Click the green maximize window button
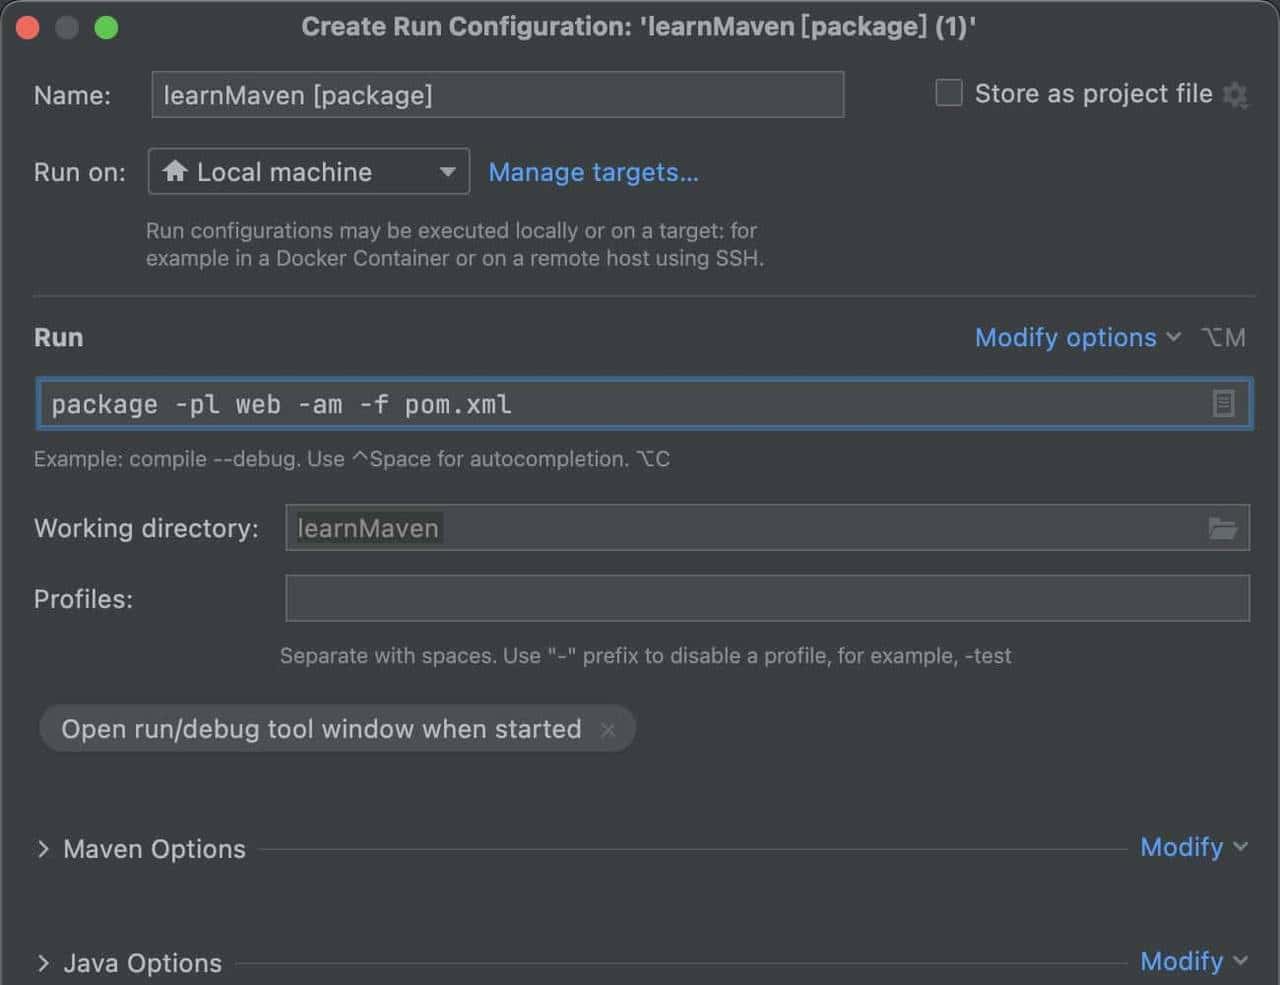 106,28
